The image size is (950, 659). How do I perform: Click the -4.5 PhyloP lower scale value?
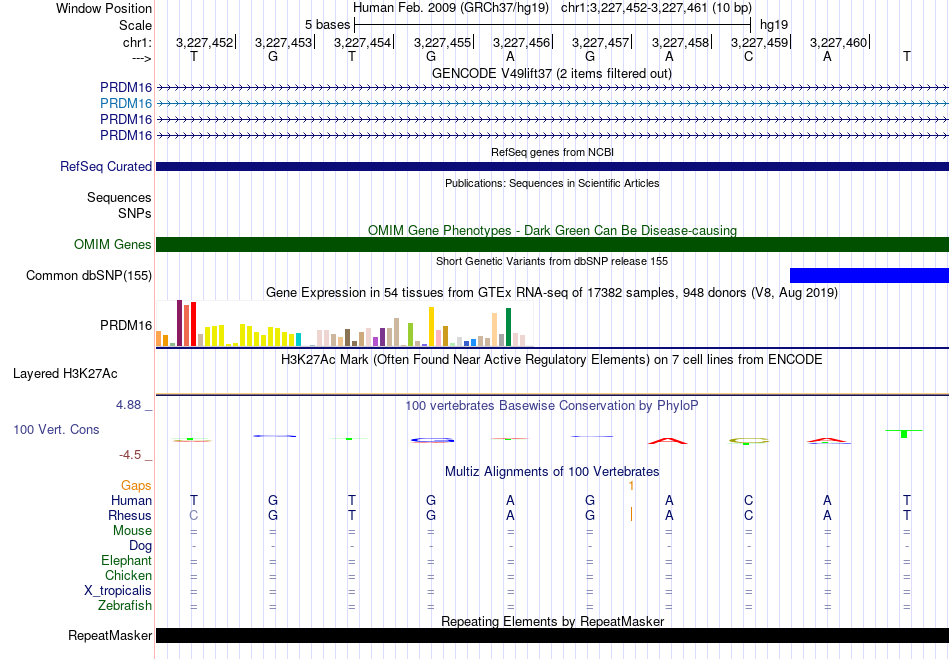click(x=130, y=455)
